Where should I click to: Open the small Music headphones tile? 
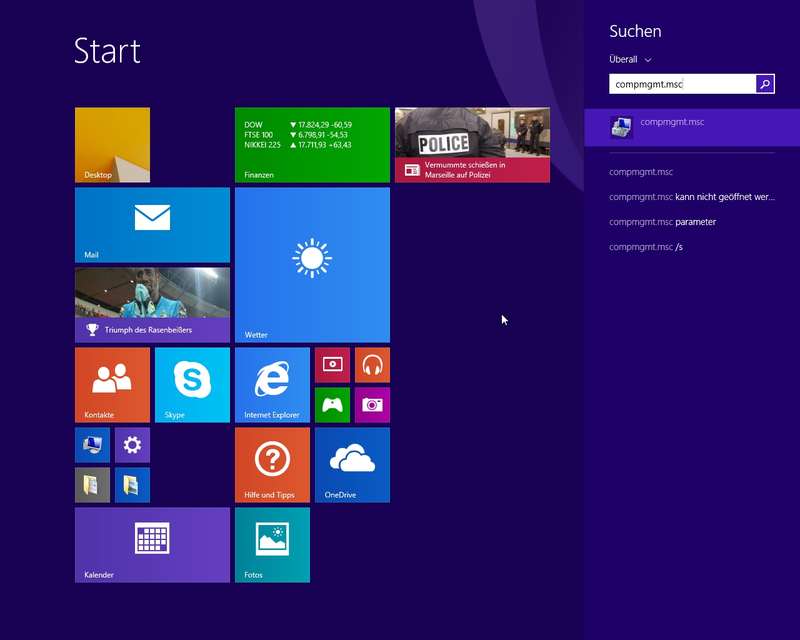(372, 365)
